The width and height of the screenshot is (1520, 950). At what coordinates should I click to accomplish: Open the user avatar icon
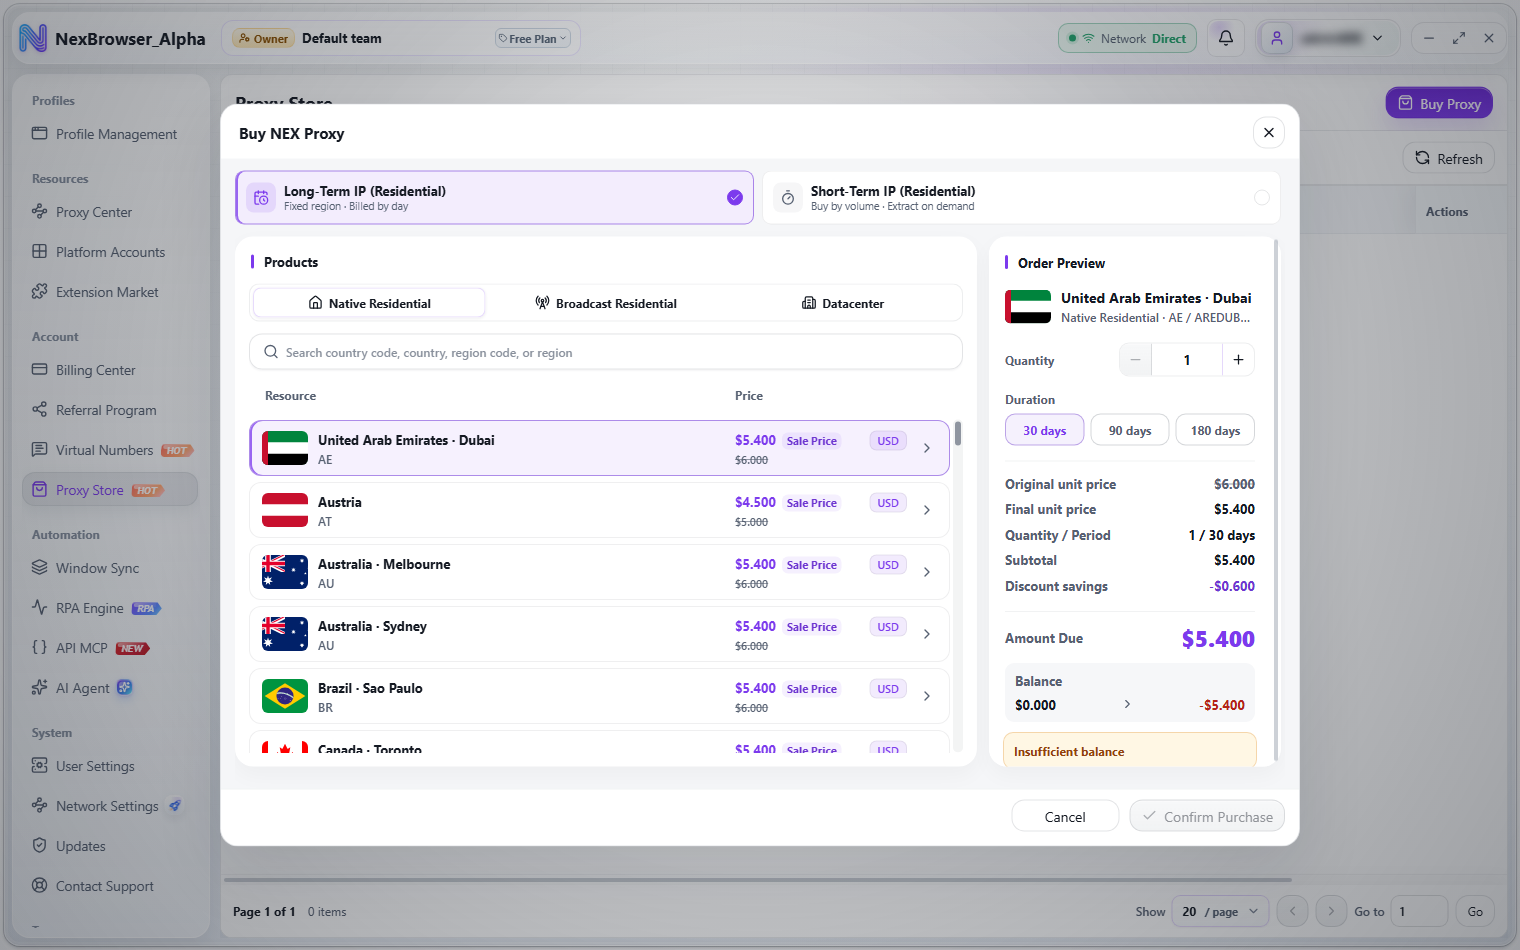click(x=1277, y=38)
